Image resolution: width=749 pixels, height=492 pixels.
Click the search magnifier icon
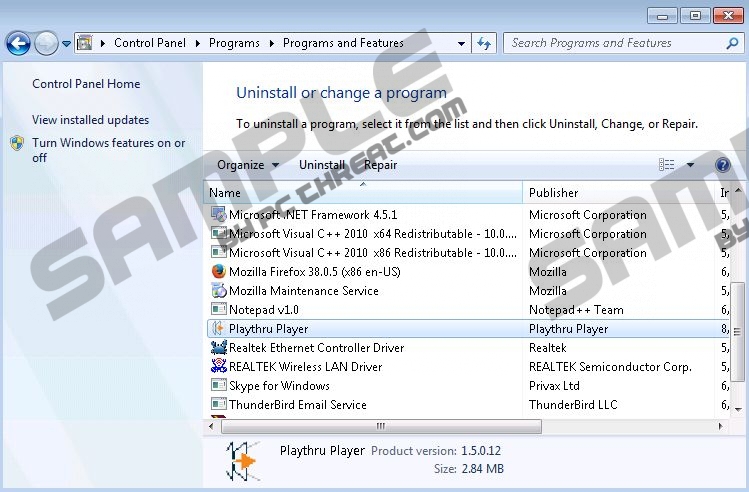coord(731,43)
